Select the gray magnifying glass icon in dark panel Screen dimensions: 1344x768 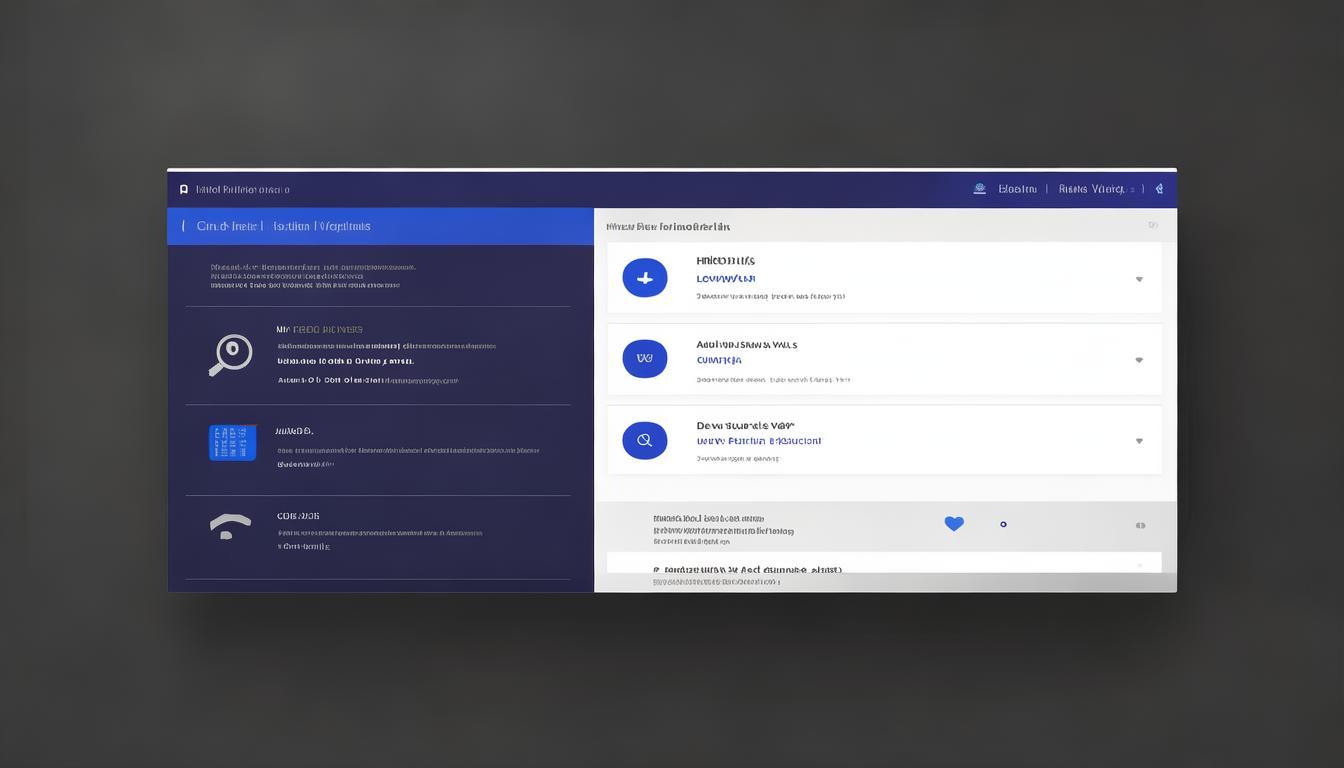[x=231, y=354]
